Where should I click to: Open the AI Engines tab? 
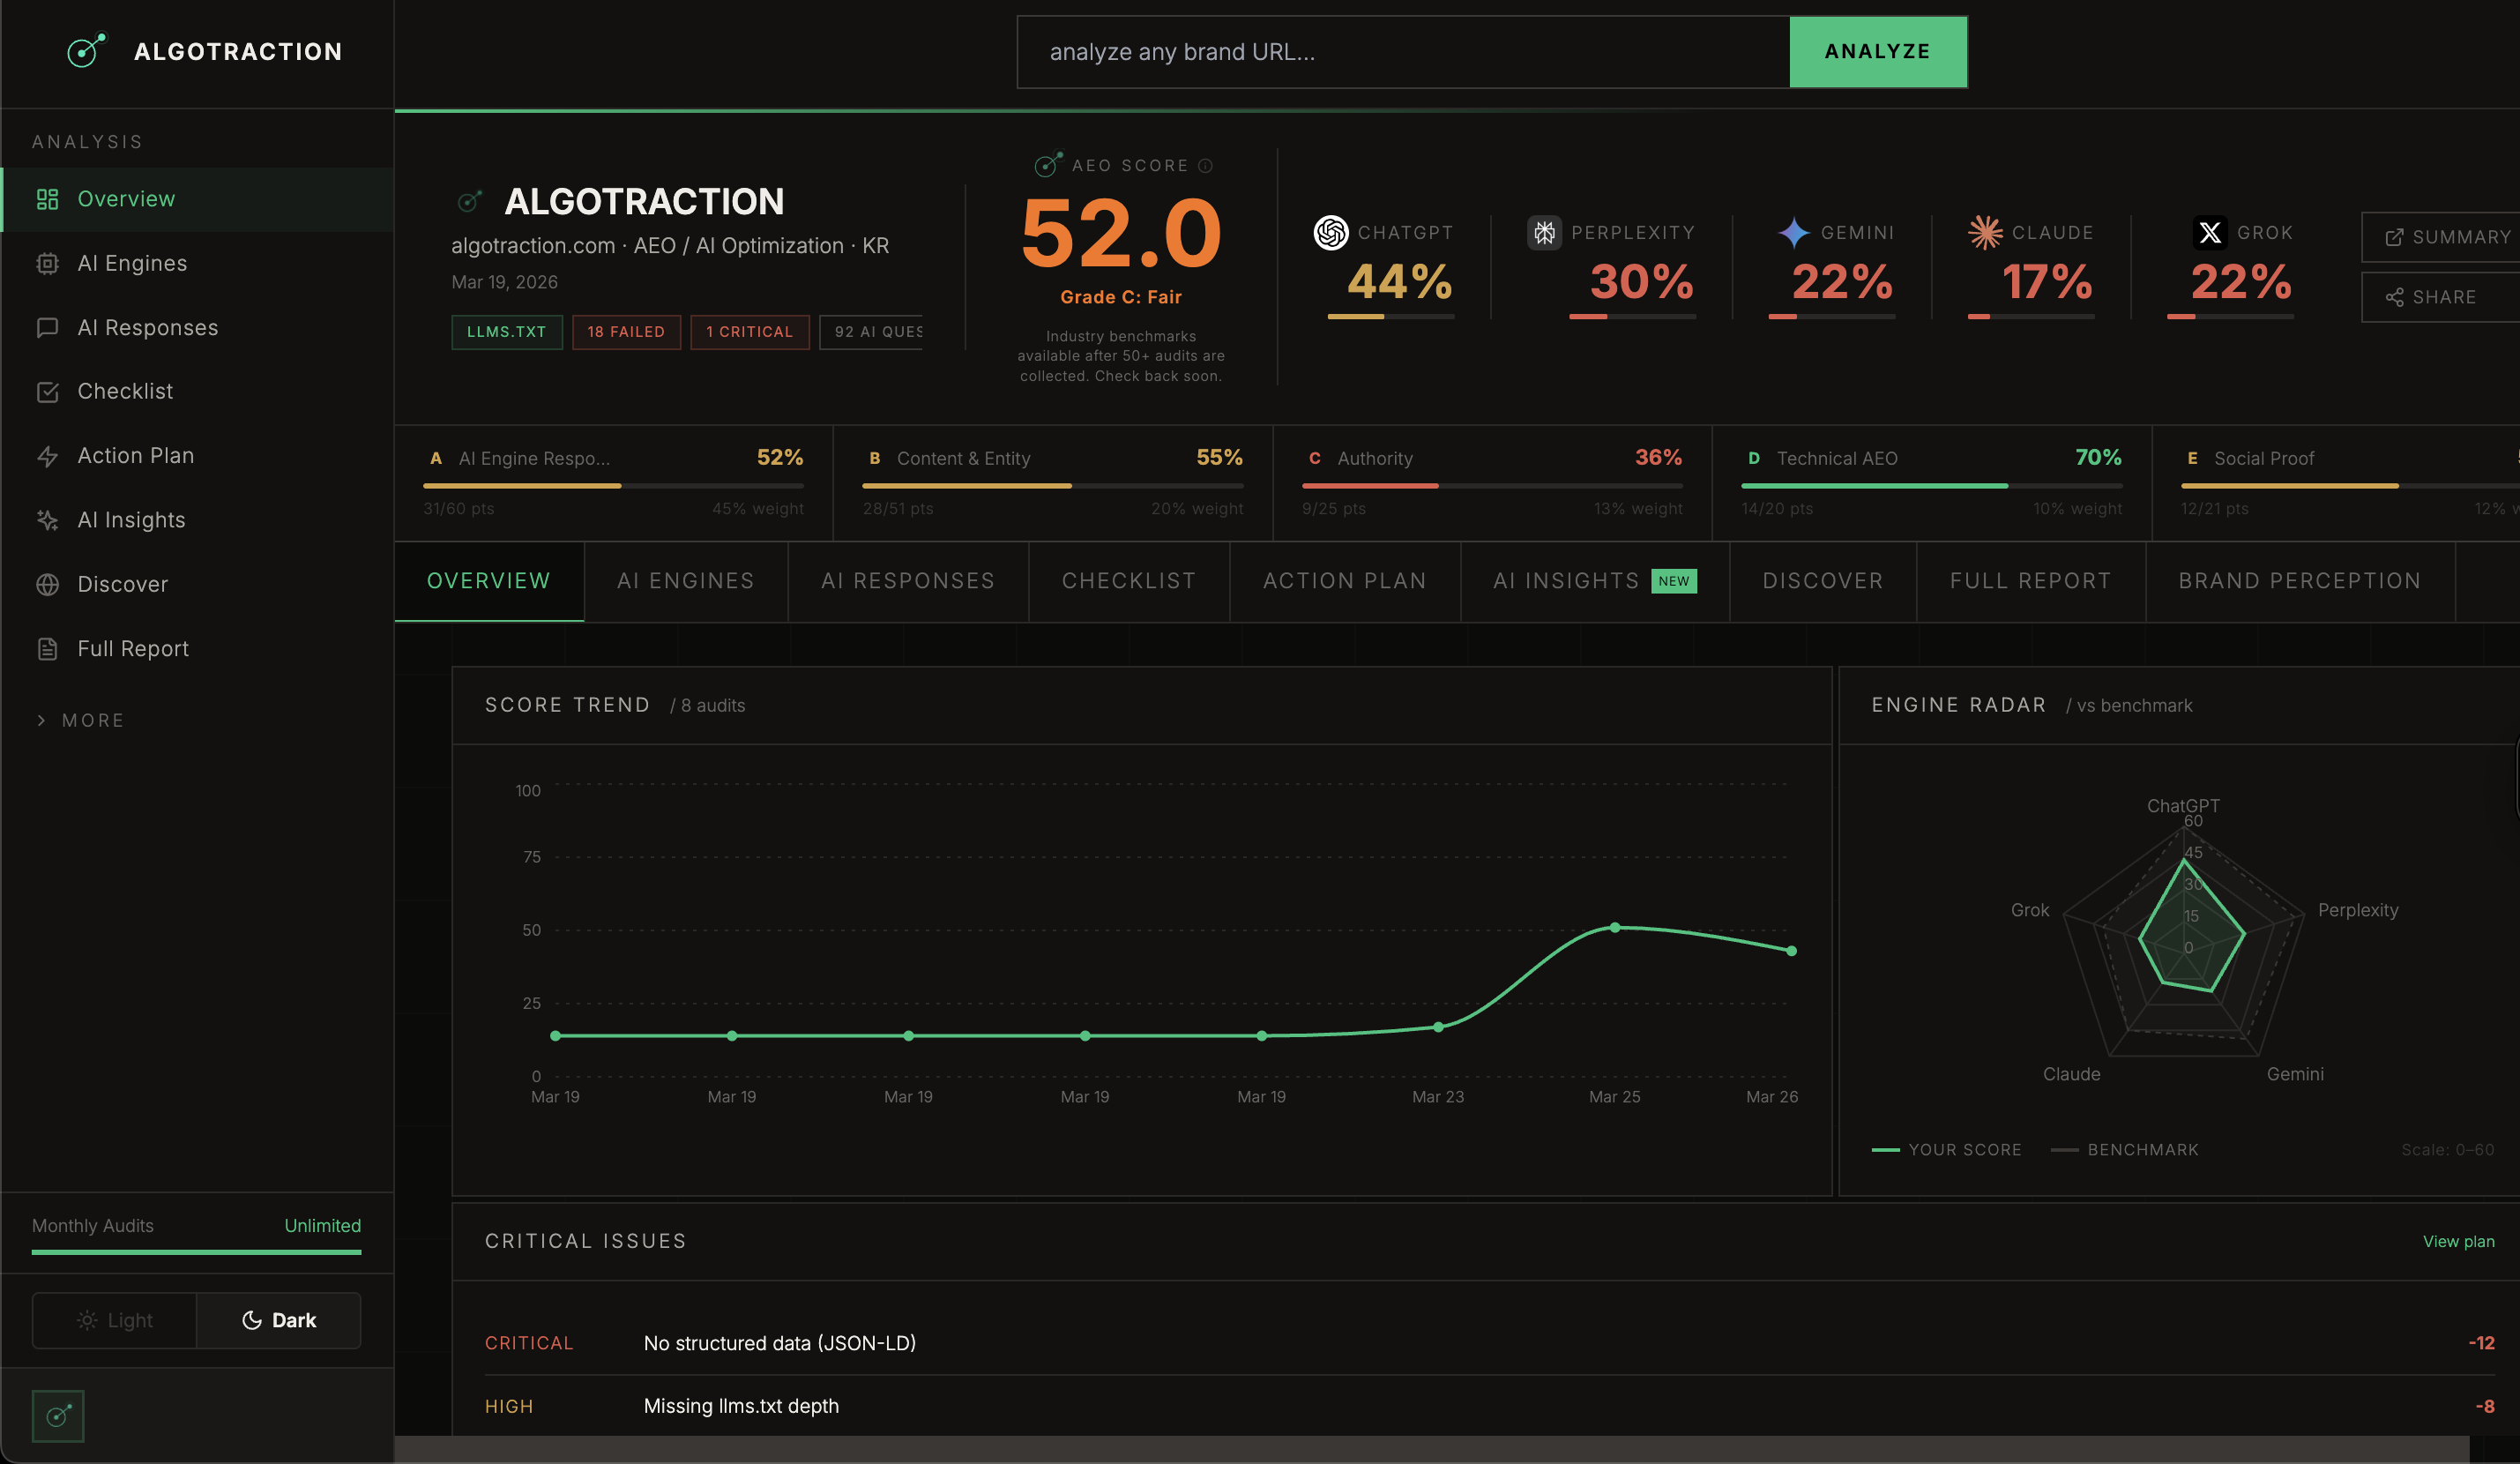tap(685, 581)
